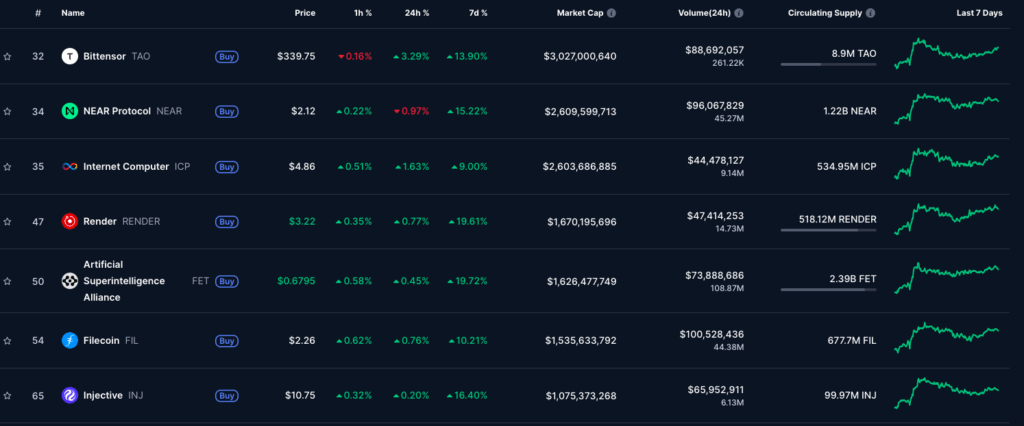
Task: Open Volume(24h) info icon
Action: point(739,13)
